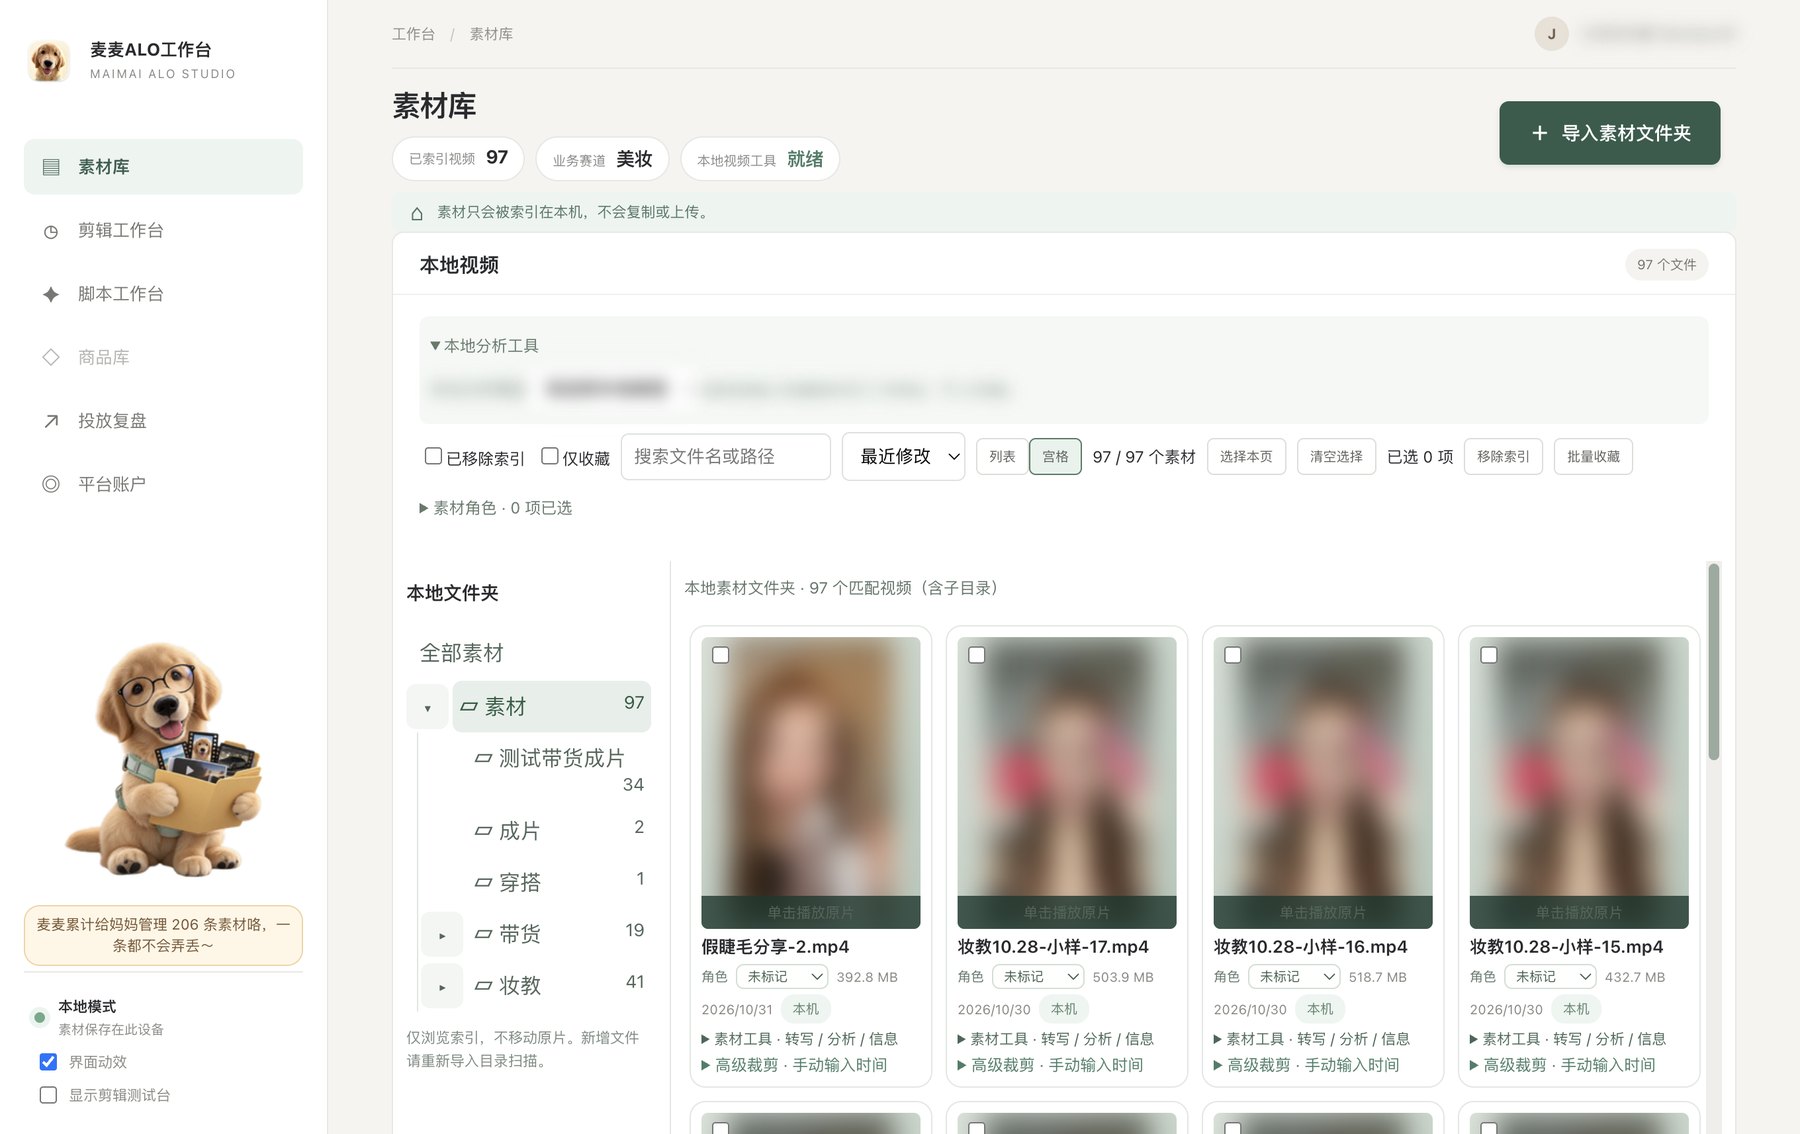Click the 搜索文件名或路径 search field
The image size is (1800, 1134).
click(x=726, y=457)
